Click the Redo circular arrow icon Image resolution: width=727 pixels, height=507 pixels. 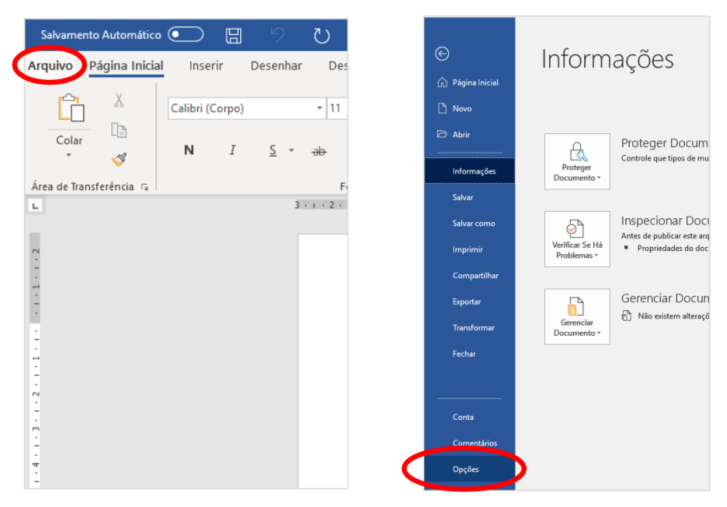(x=321, y=36)
